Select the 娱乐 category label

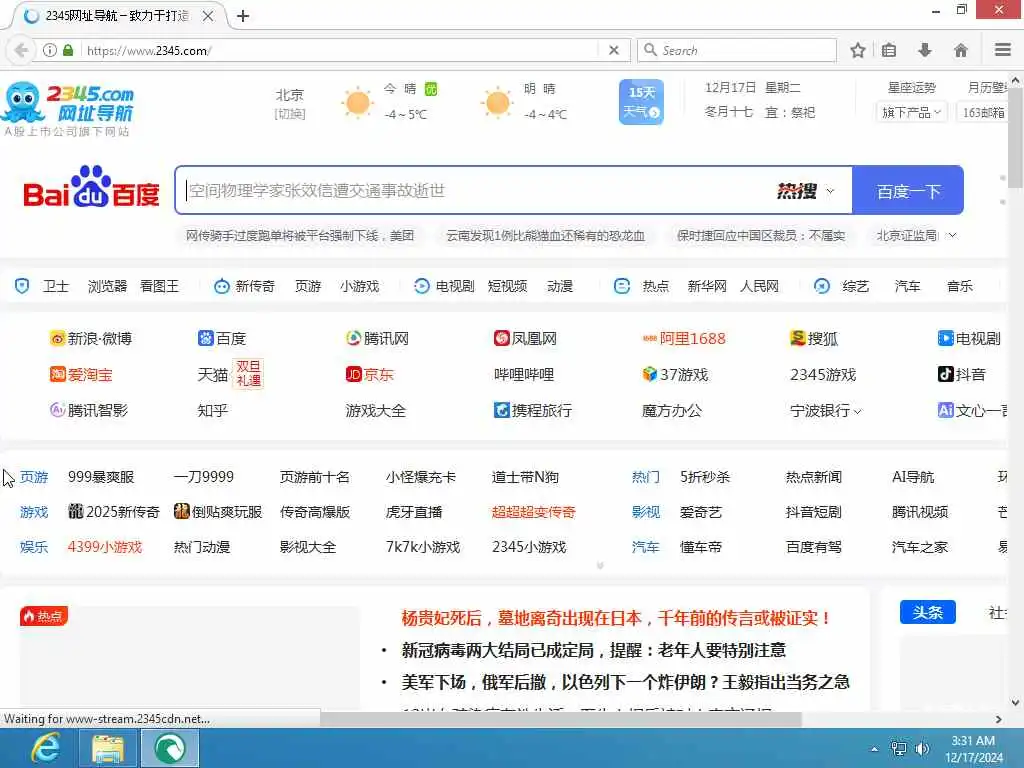click(34, 547)
